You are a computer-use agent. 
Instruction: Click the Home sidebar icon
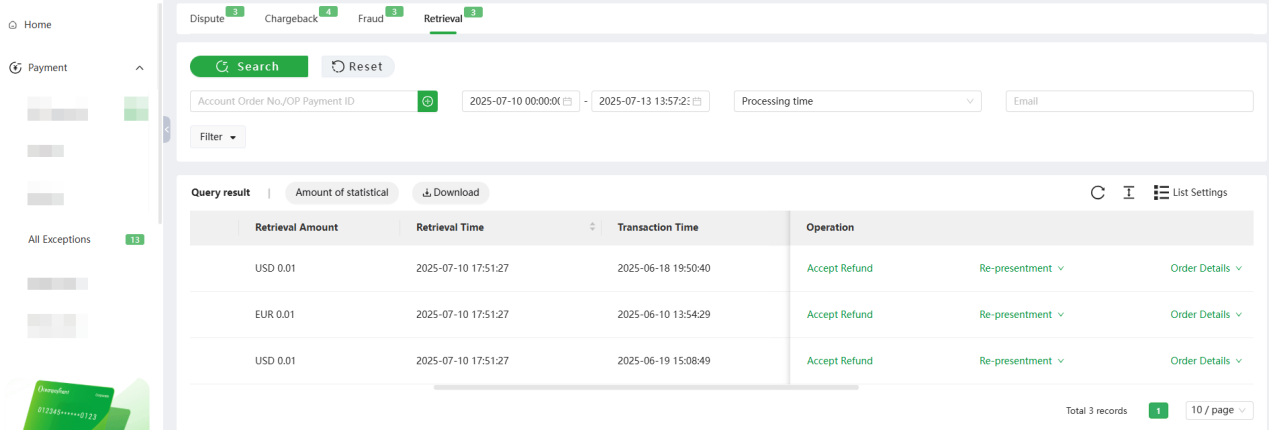tap(14, 25)
